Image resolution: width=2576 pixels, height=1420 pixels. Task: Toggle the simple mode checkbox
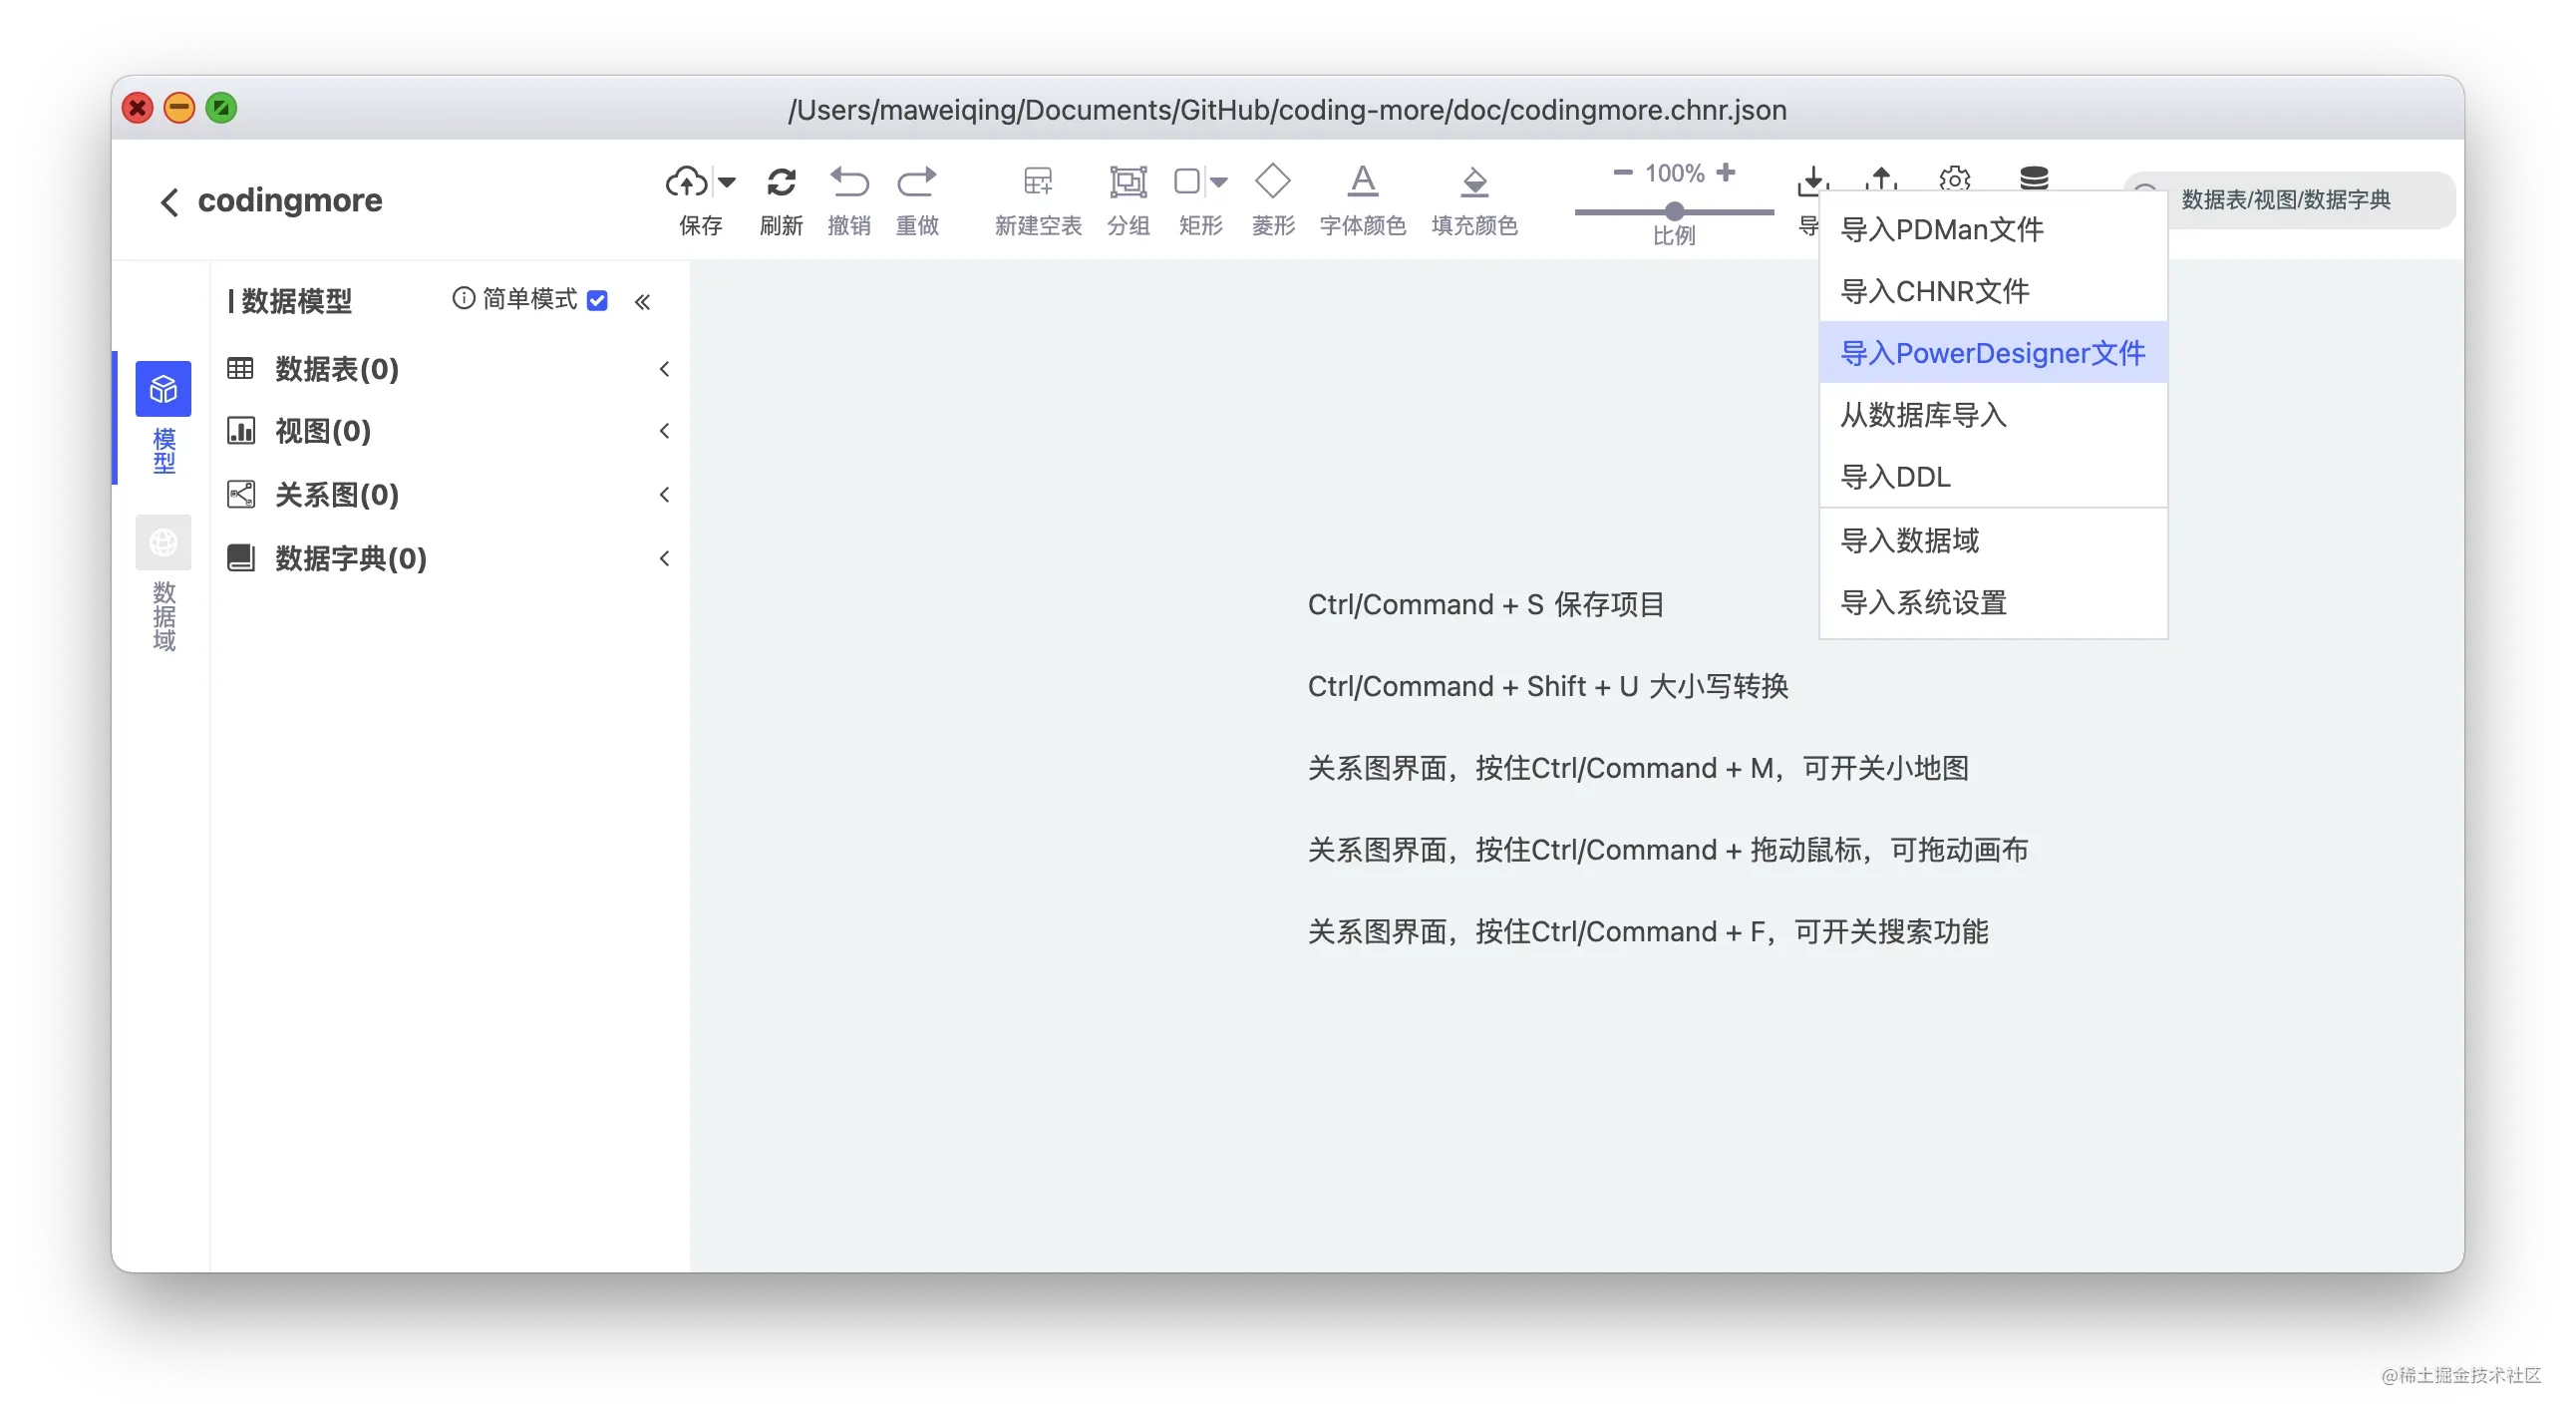[597, 300]
